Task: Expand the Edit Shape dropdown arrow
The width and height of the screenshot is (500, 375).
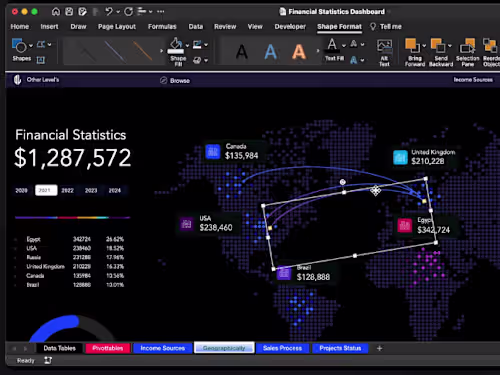Action: pos(50,44)
